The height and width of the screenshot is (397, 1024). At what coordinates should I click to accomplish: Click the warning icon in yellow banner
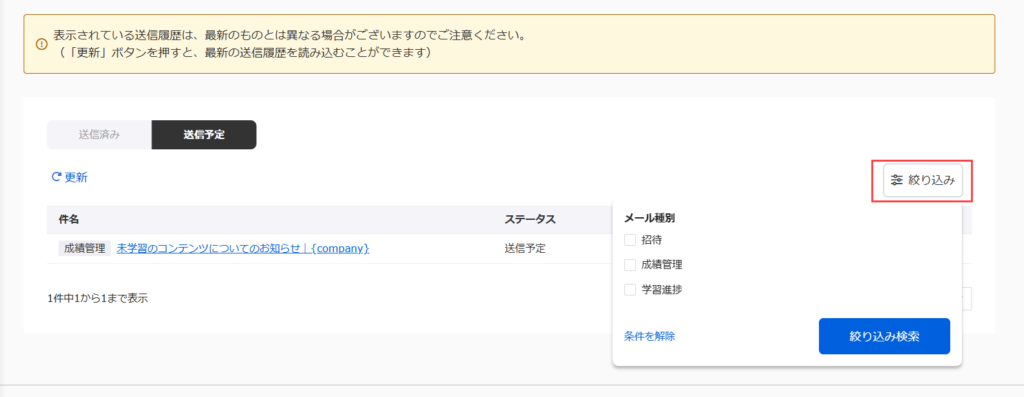click(x=41, y=44)
